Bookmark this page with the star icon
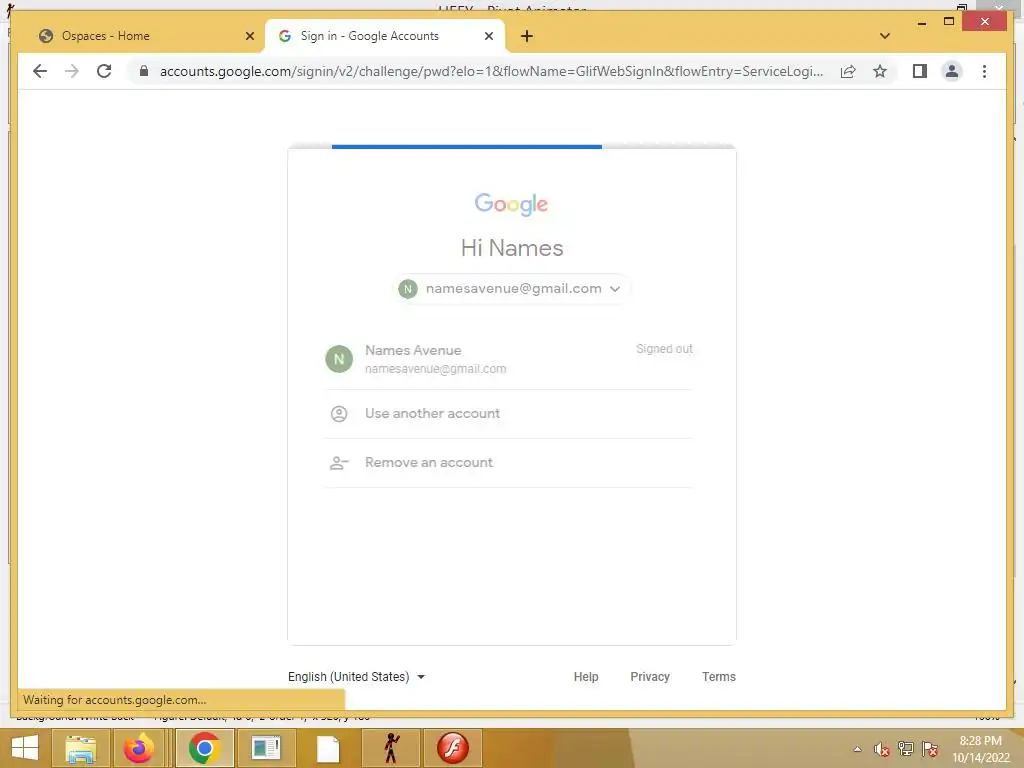1024x768 pixels. click(880, 71)
